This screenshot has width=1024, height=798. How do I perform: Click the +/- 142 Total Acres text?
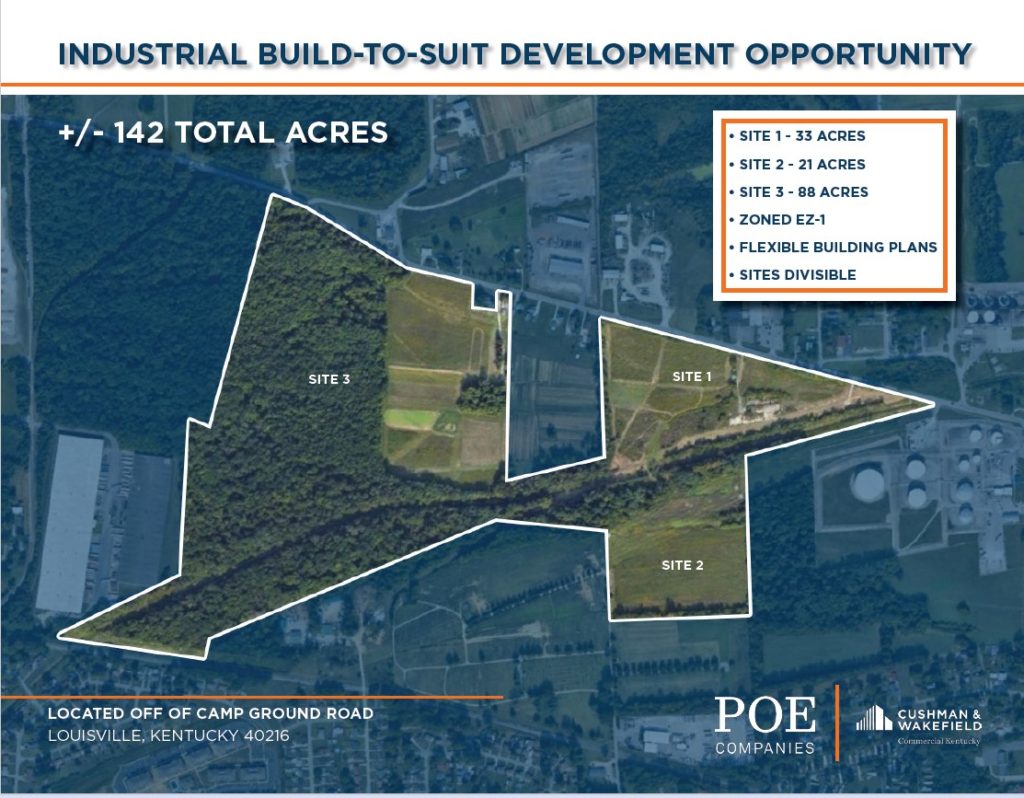coord(223,133)
